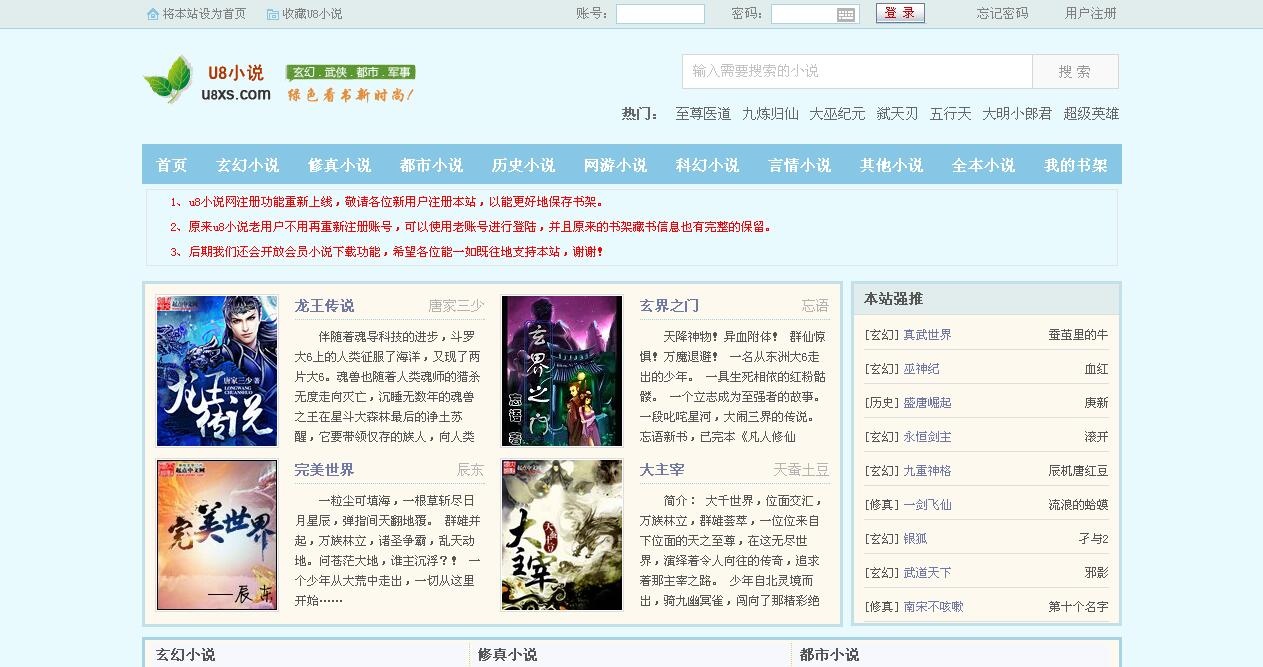
Task: Click the U8小说 green leaf logo
Action: [168, 80]
